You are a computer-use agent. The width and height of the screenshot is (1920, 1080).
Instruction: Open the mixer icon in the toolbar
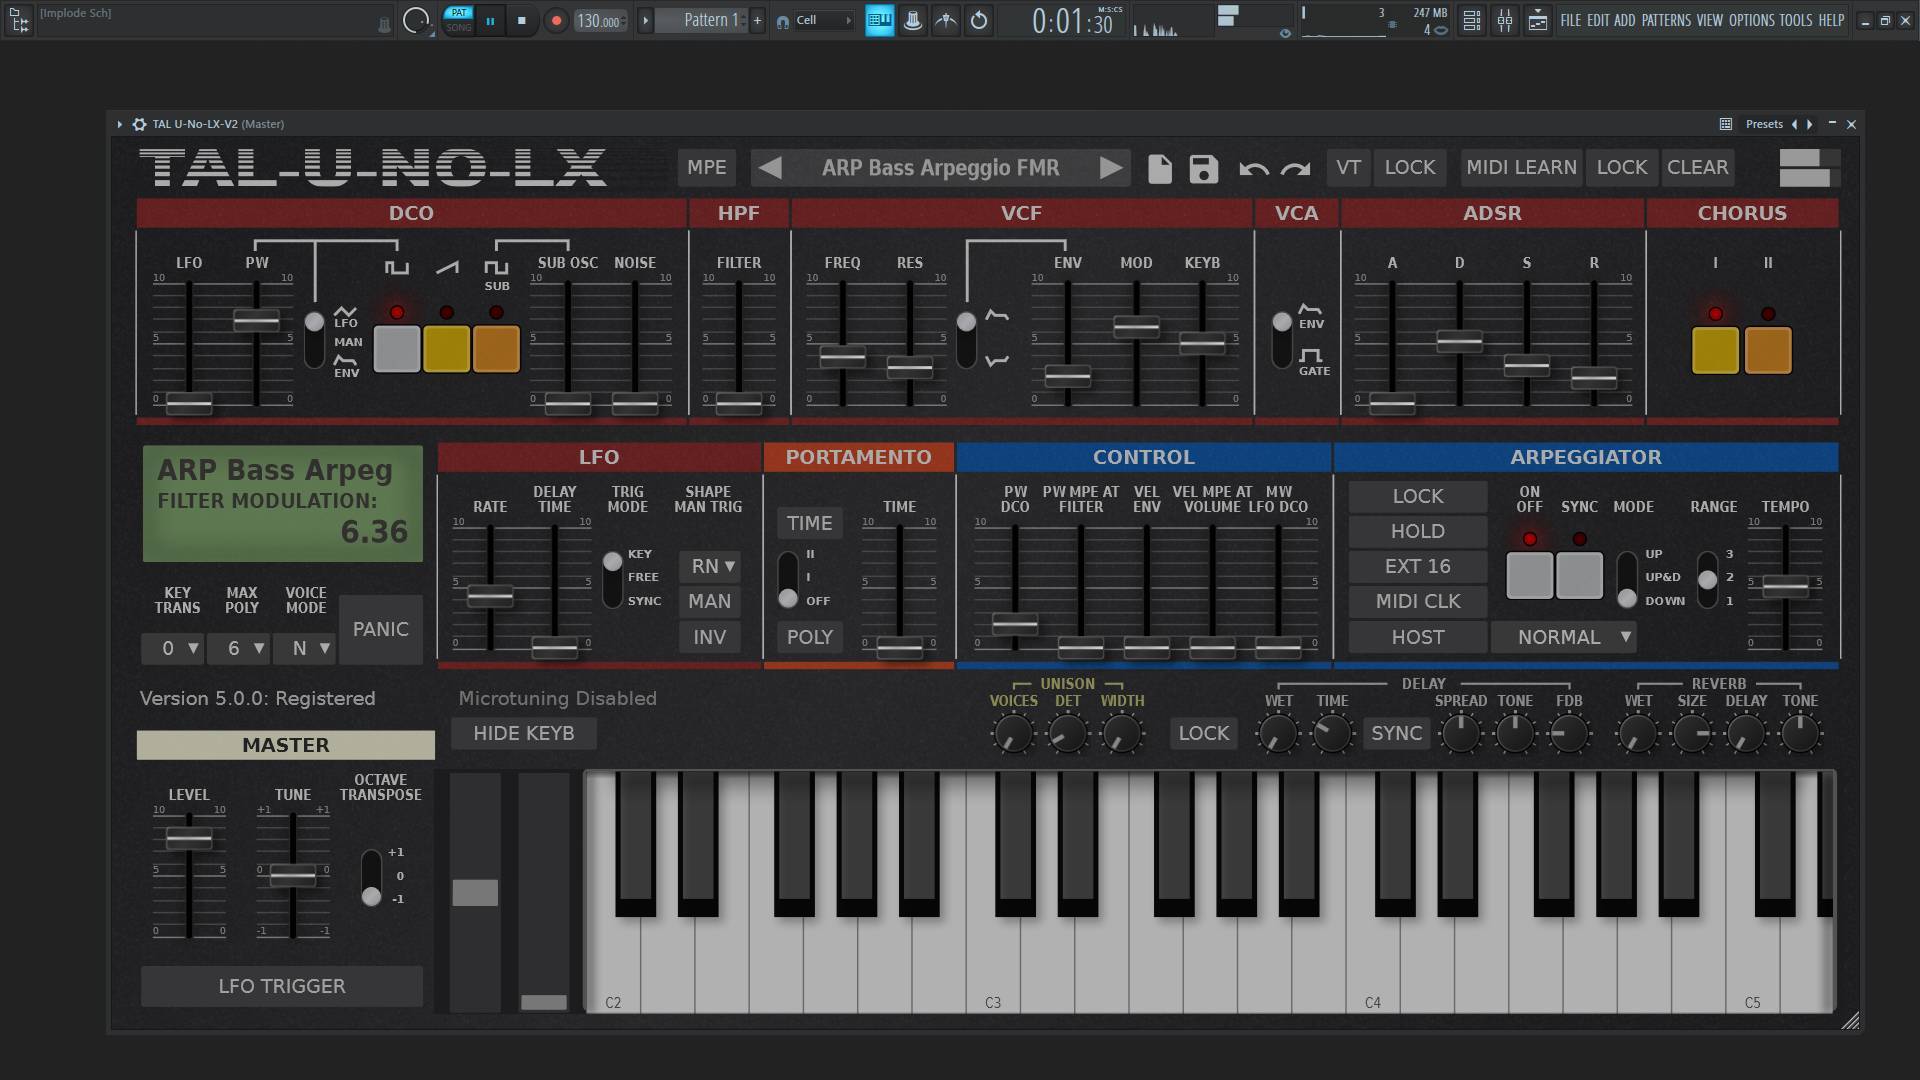pyautogui.click(x=1504, y=20)
